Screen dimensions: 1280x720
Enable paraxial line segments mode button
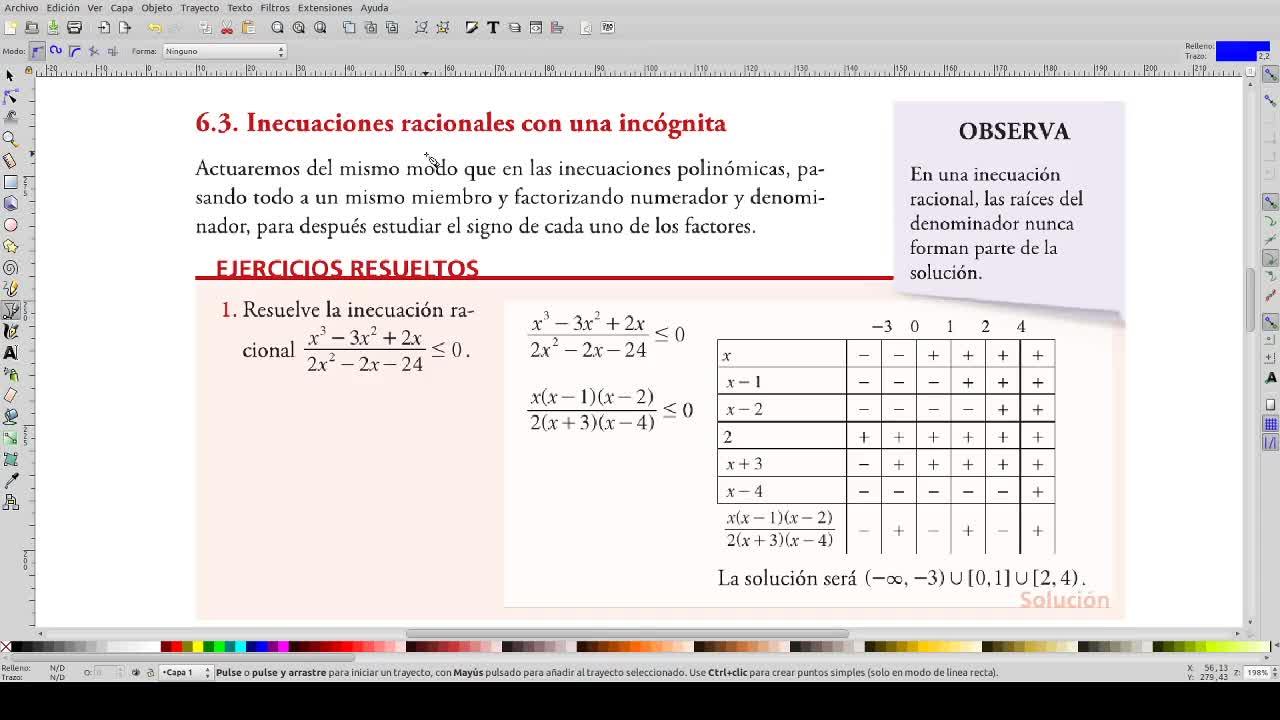point(113,51)
